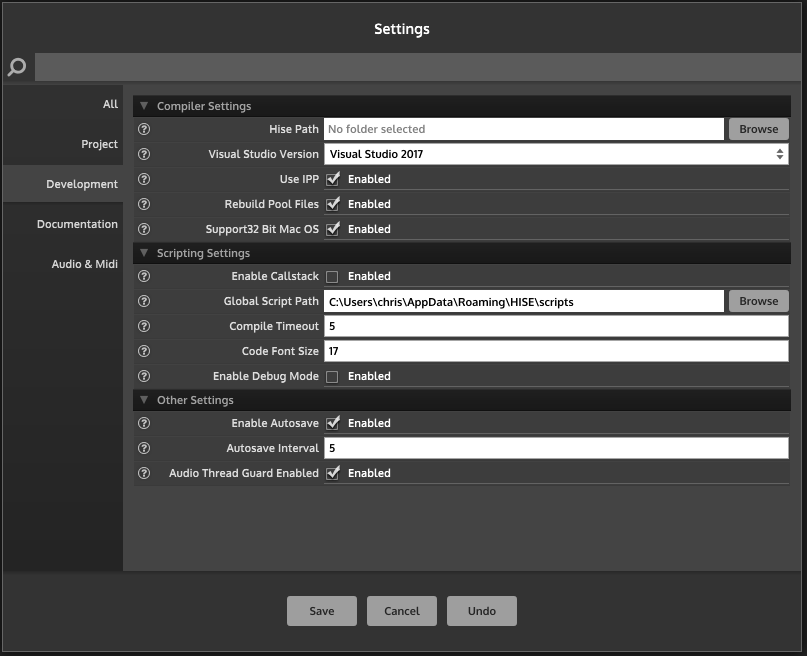Open the Project settings tab
This screenshot has width=807, height=656.
99,144
